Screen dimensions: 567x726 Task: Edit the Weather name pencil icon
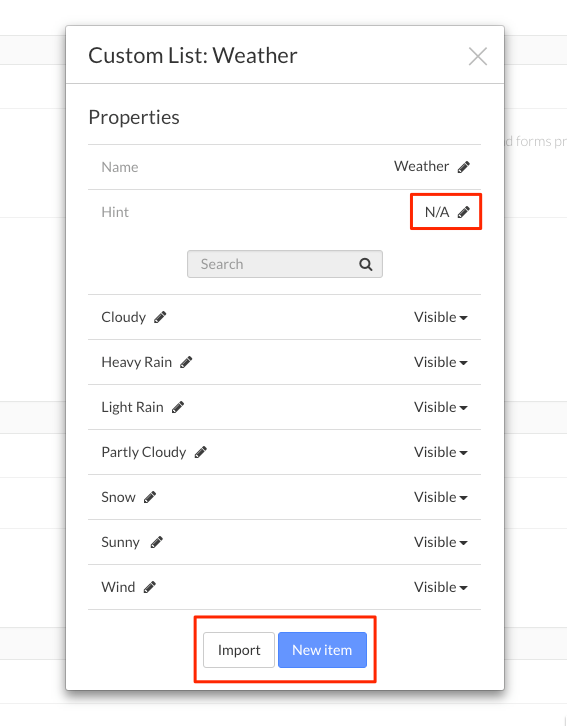[x=463, y=167]
